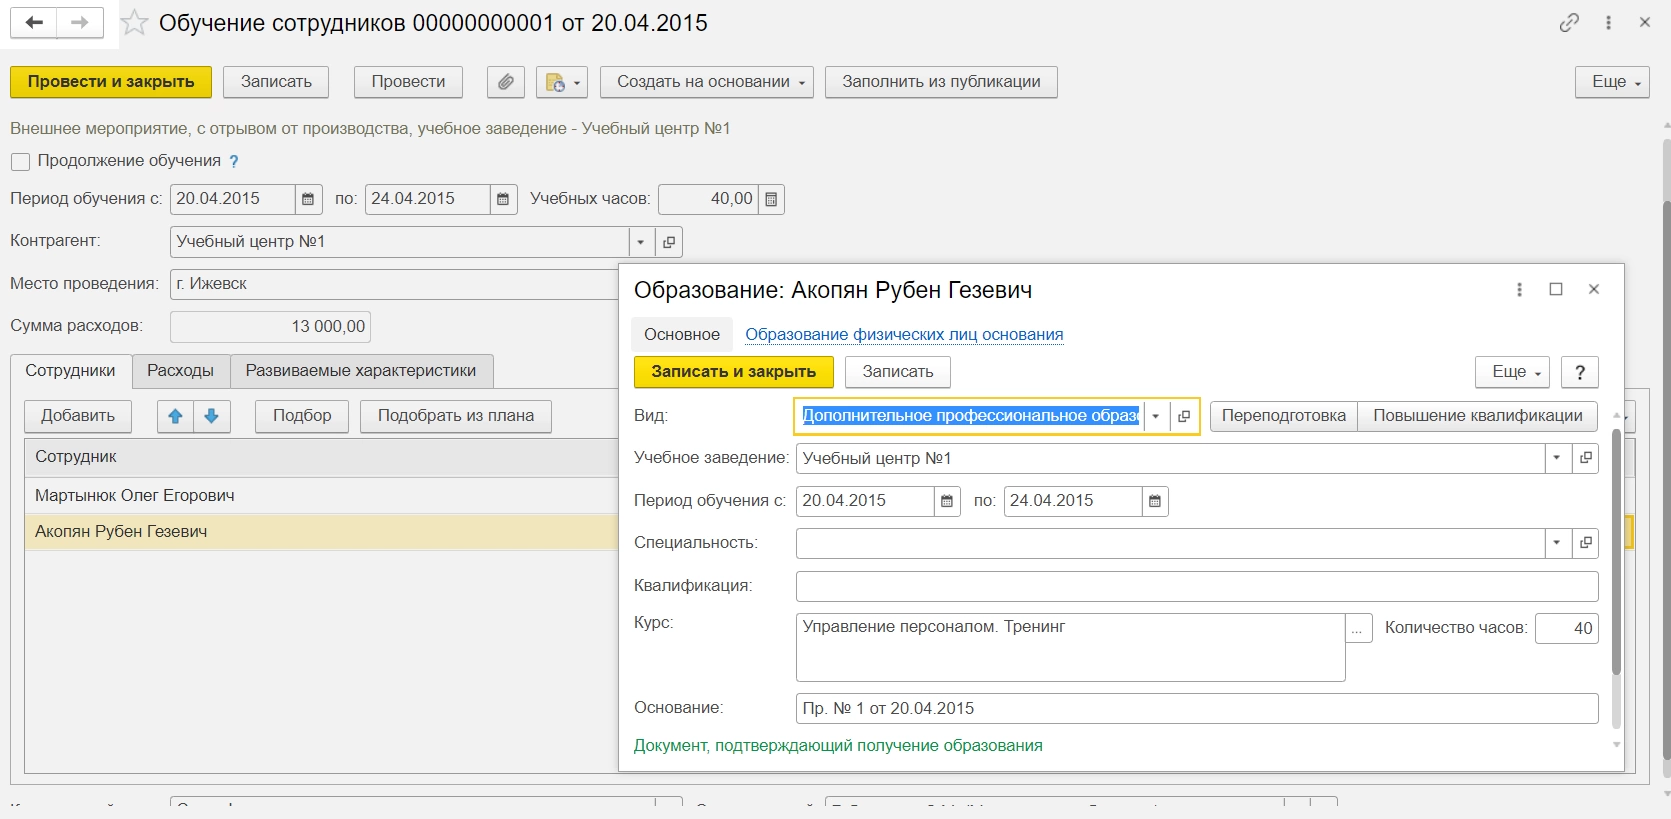Copy link to document via chain icon

(1569, 22)
